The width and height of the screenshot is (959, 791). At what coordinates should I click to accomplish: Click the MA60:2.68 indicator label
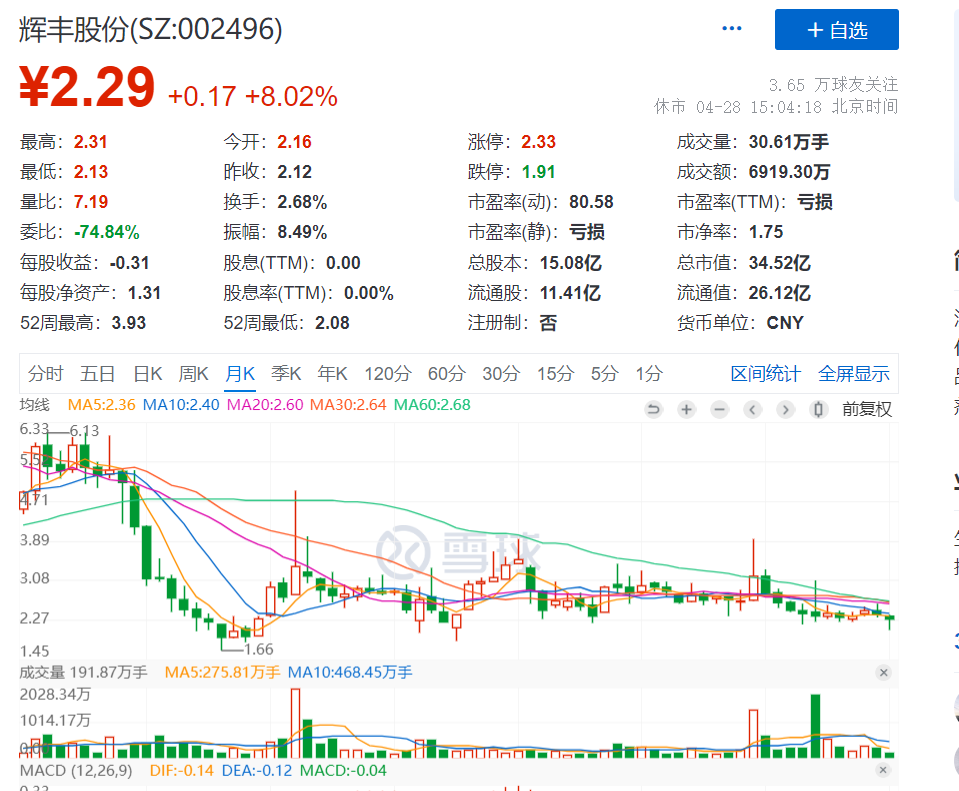tap(432, 405)
